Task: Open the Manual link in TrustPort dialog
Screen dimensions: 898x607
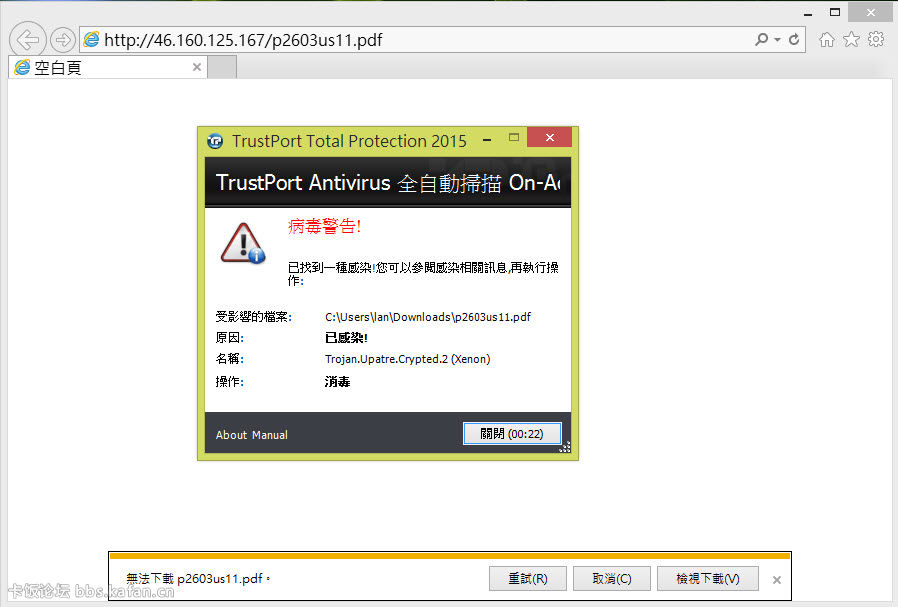Action: [x=270, y=435]
